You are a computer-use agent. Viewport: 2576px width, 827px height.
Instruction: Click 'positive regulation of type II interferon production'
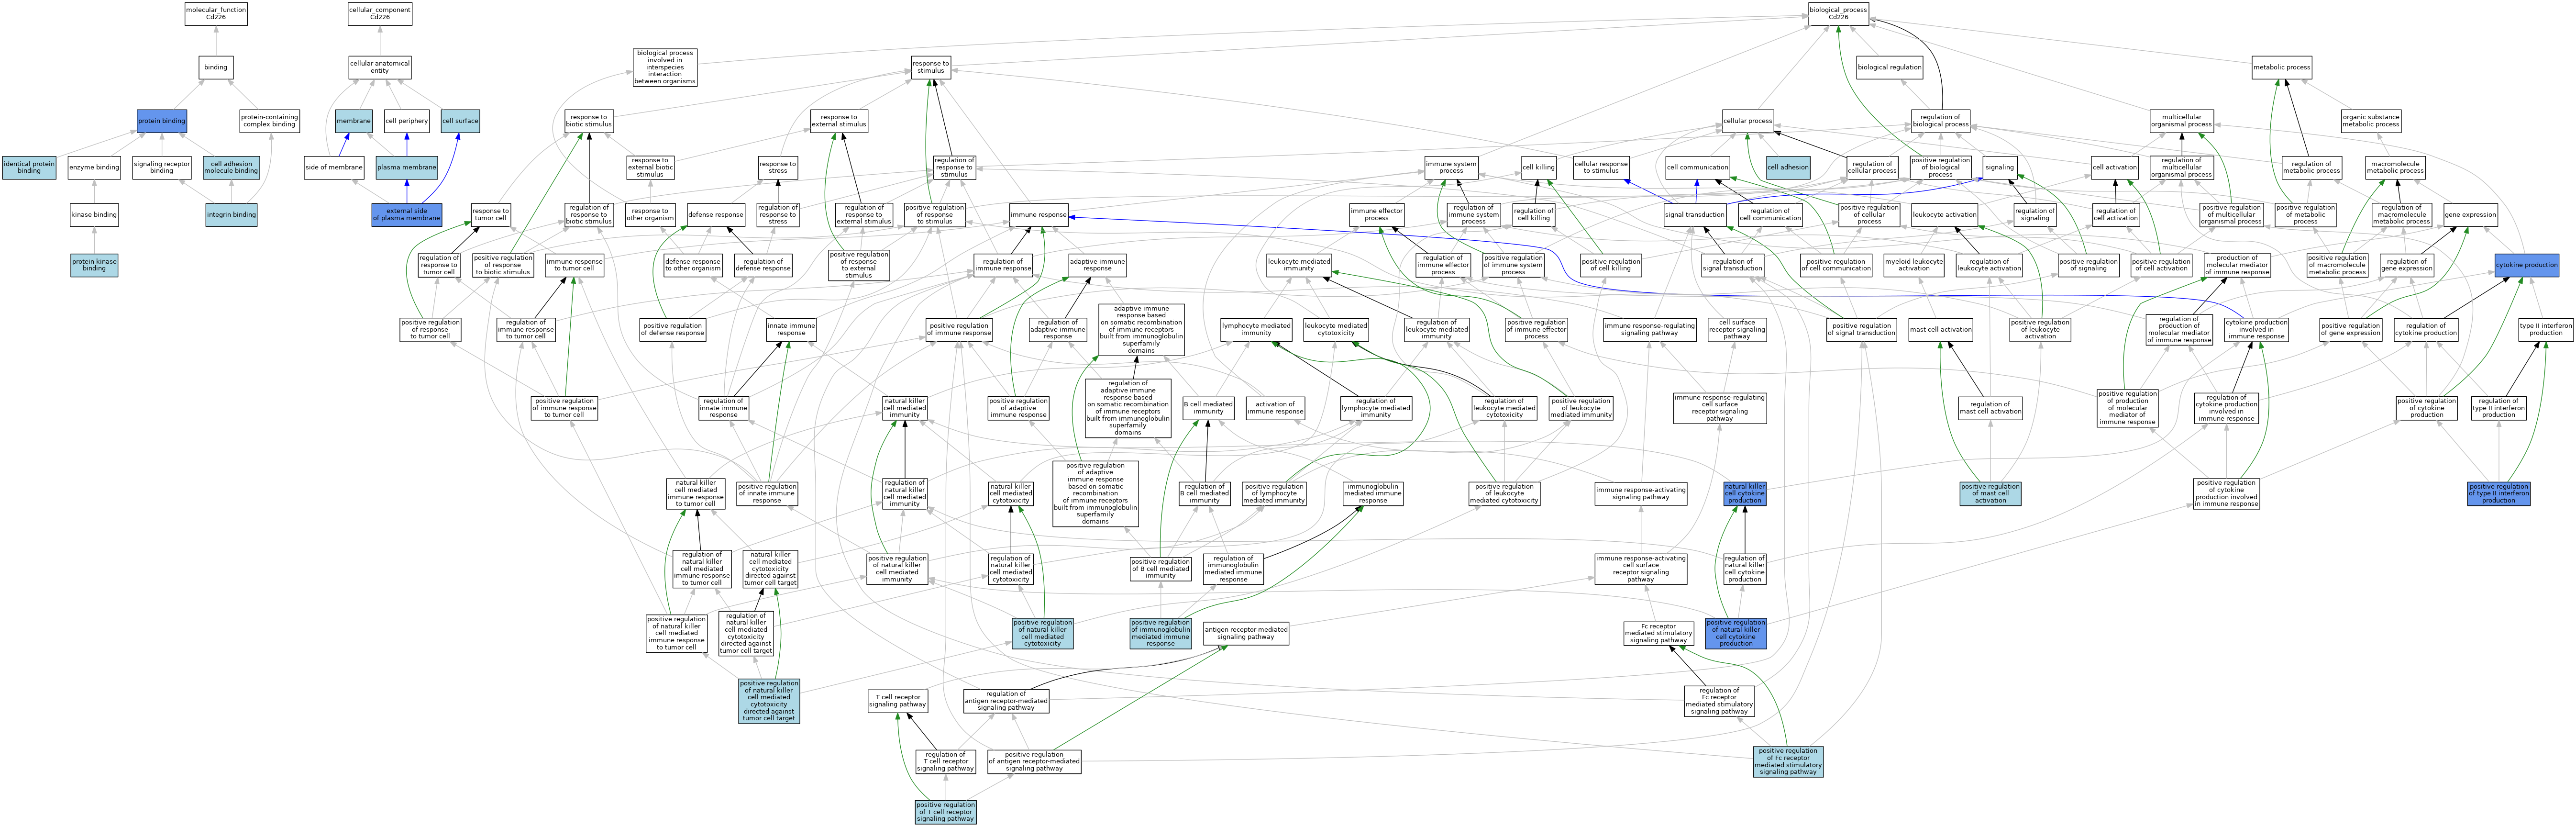click(2499, 493)
